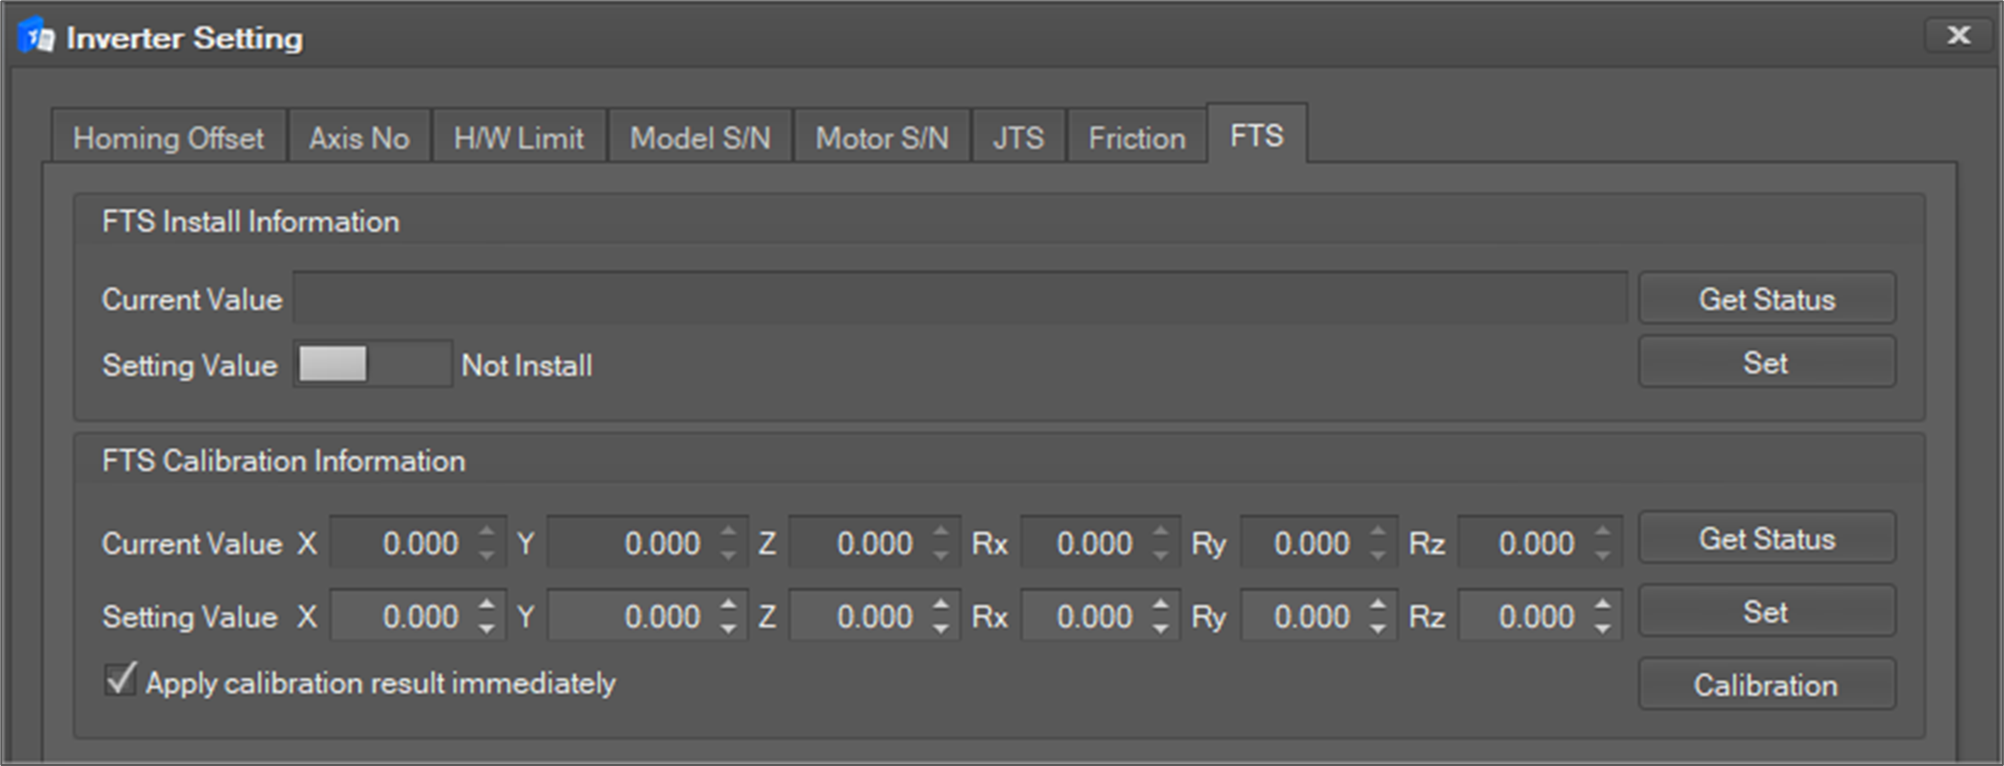Increase Setting Value X with up arrow
Viewport: 2004px width, 766px height.
pos(487,605)
